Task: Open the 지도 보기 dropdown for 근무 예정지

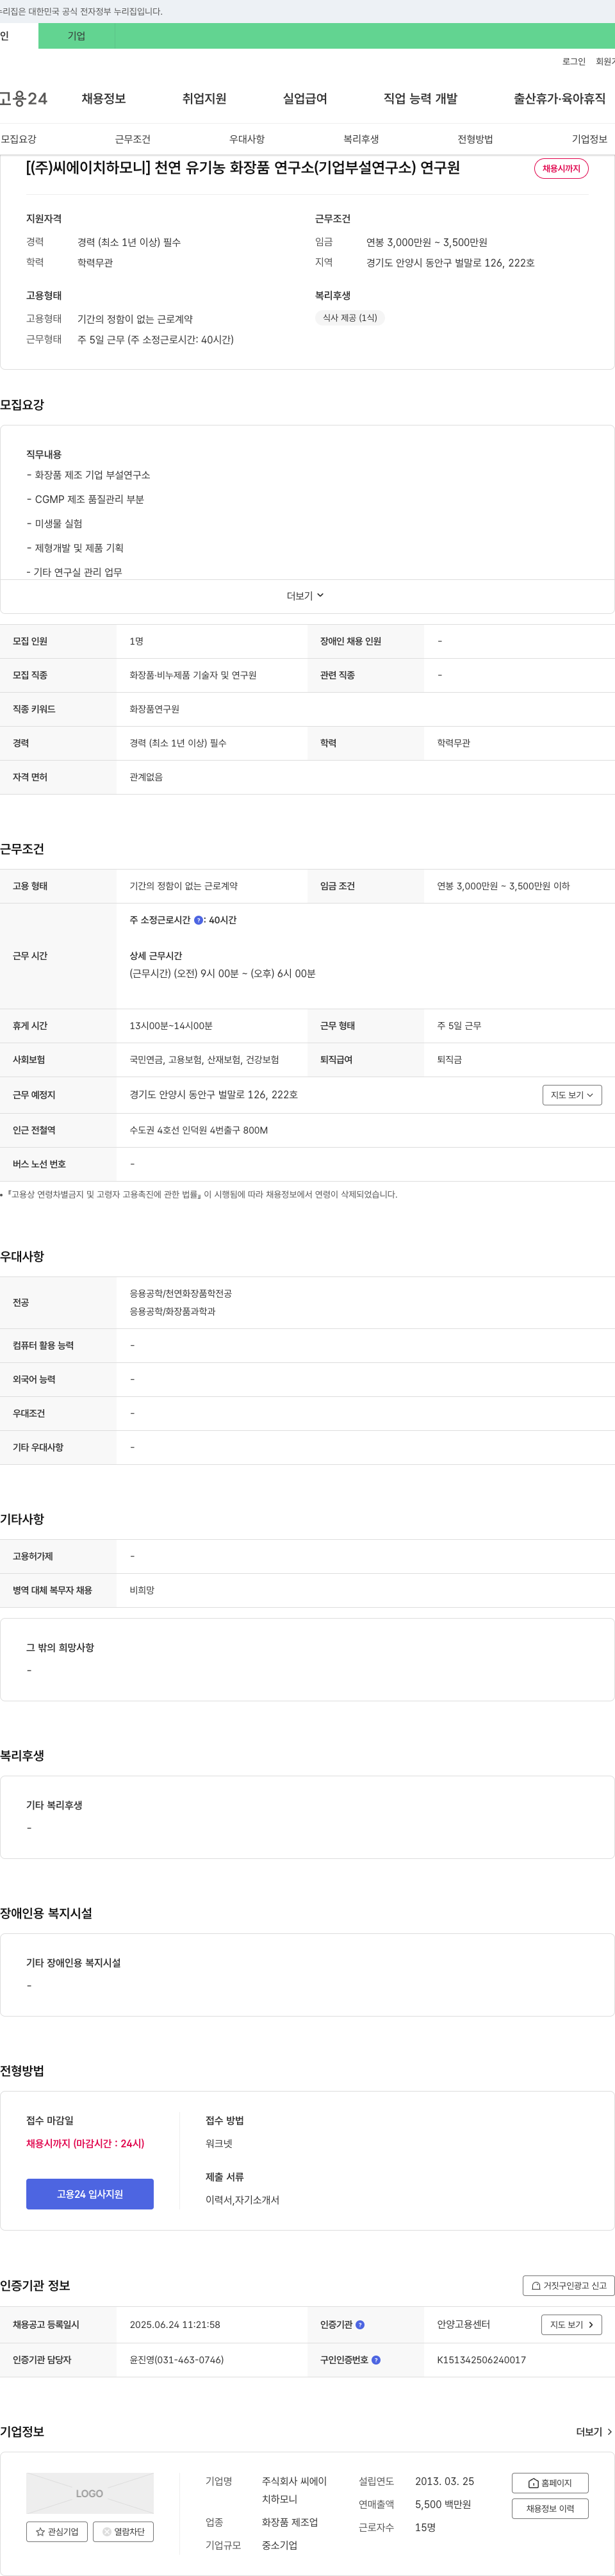Action: [x=572, y=1095]
